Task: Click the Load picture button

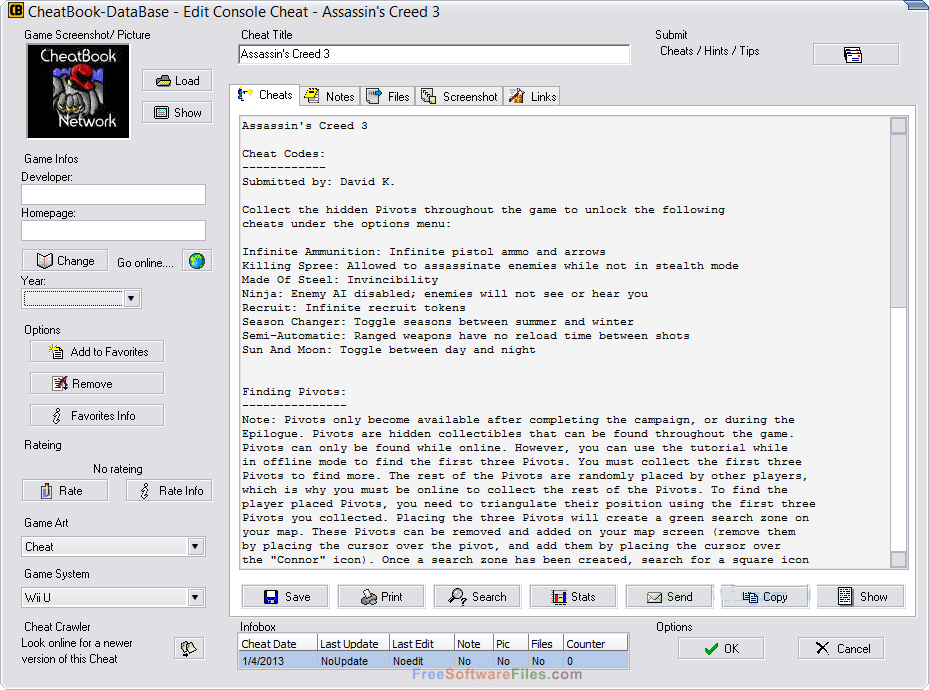Action: coord(177,81)
